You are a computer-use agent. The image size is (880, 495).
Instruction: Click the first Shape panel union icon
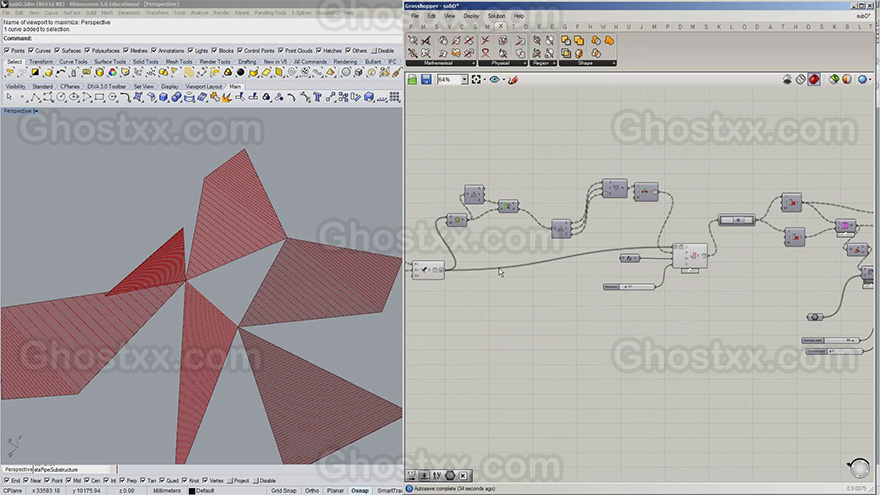pos(566,40)
